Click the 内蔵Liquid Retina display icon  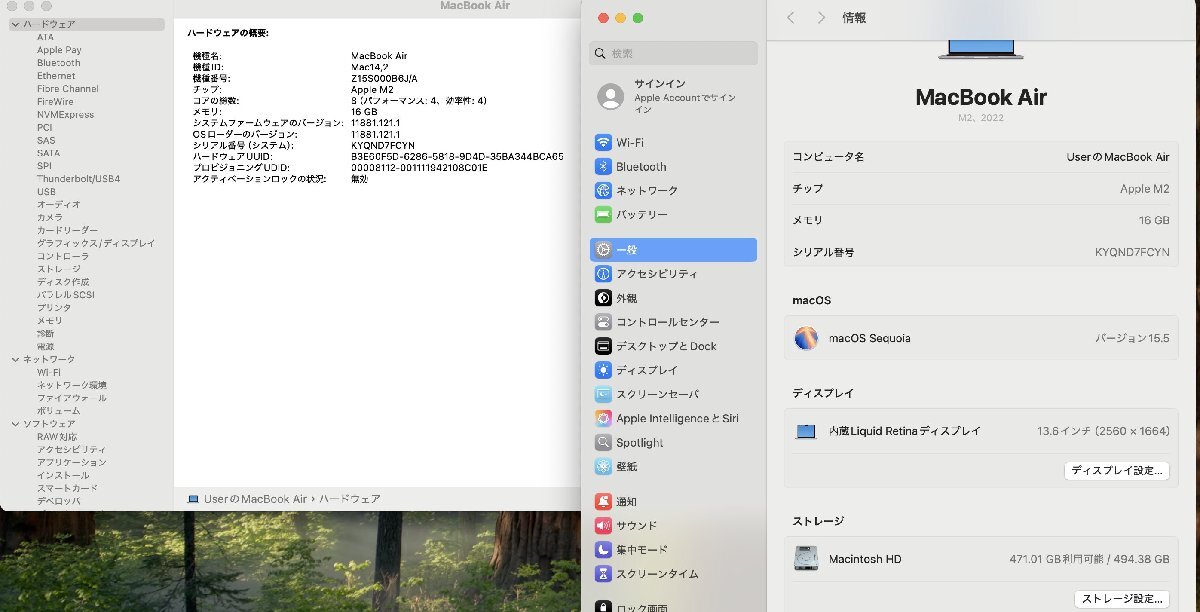[806, 431]
